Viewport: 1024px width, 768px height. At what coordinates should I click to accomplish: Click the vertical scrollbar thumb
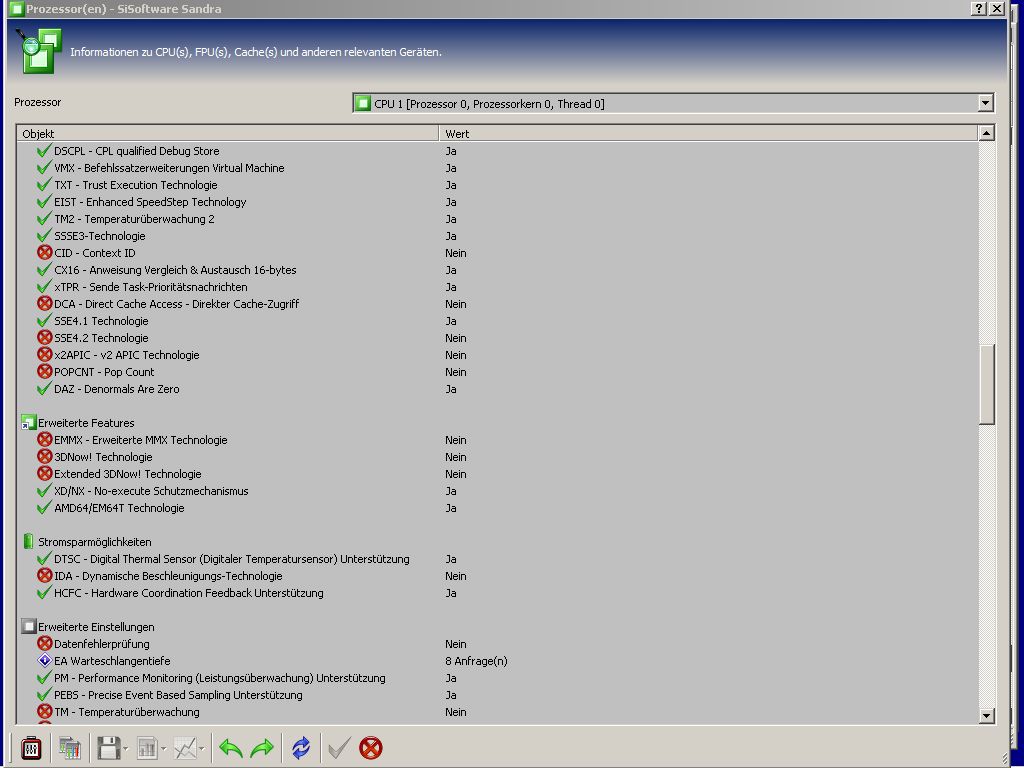point(986,385)
